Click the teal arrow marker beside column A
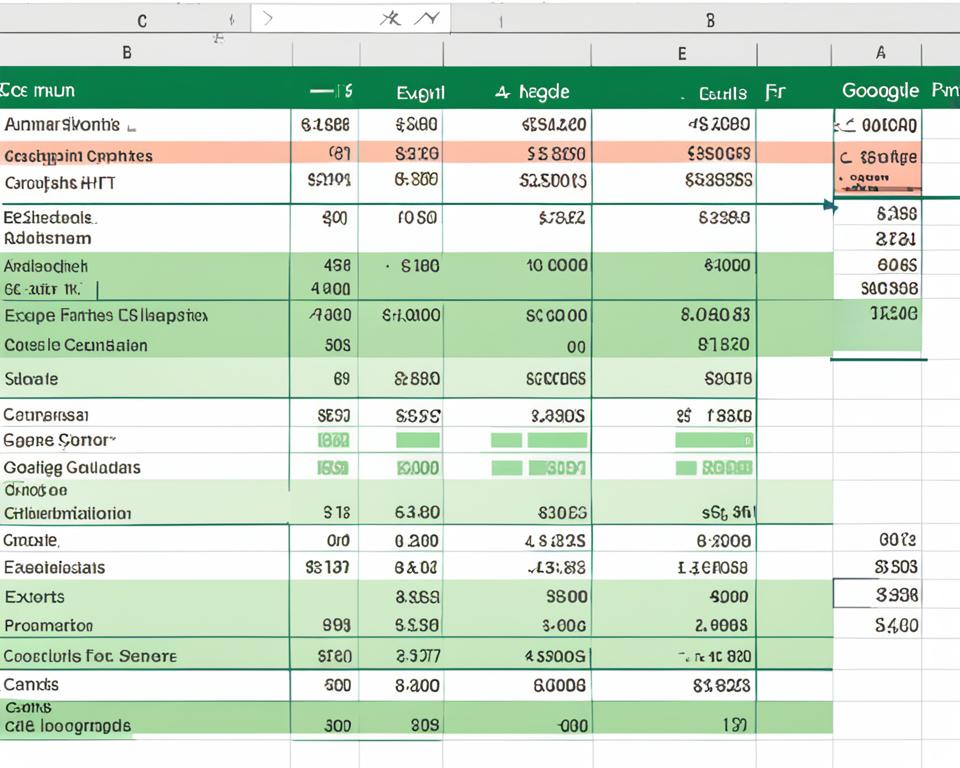Screen dimensions: 960x768 (830, 206)
